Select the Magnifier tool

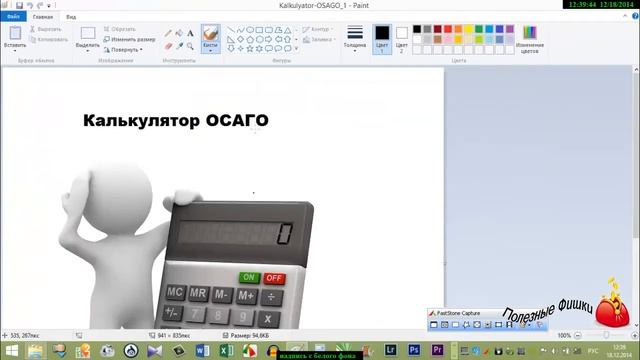tap(190, 46)
